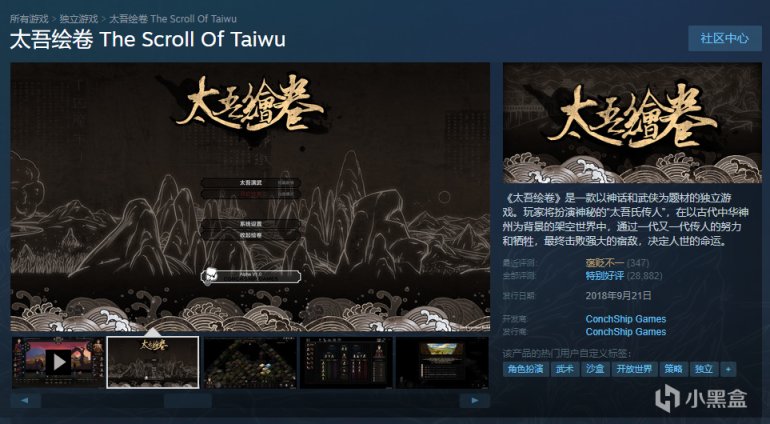Open ConchShip Games publisher link
770x424 pixels.
coord(626,332)
